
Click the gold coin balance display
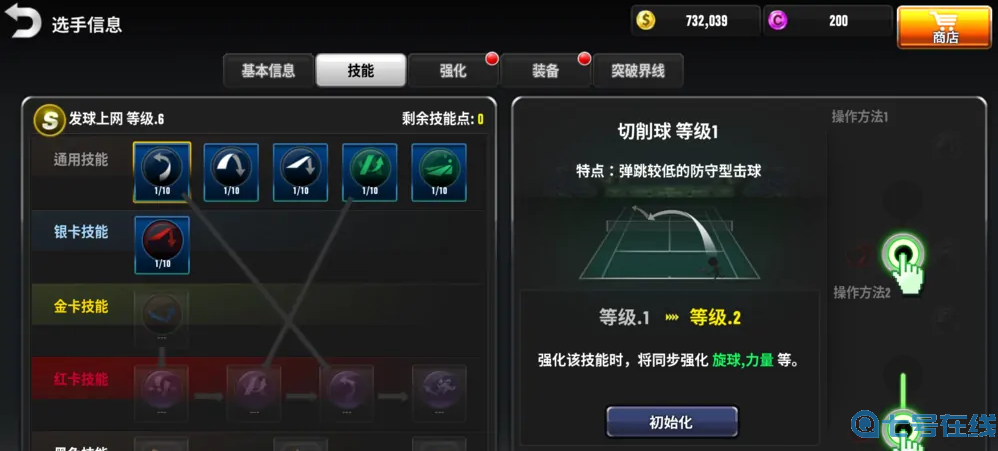point(696,20)
